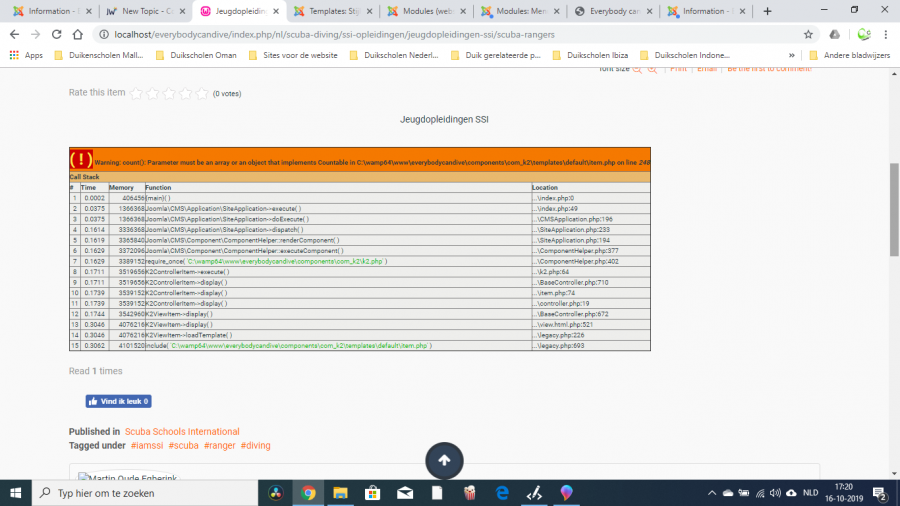Click the cloud extension icon in toolbar
This screenshot has width=900, height=506.
coord(835,34)
